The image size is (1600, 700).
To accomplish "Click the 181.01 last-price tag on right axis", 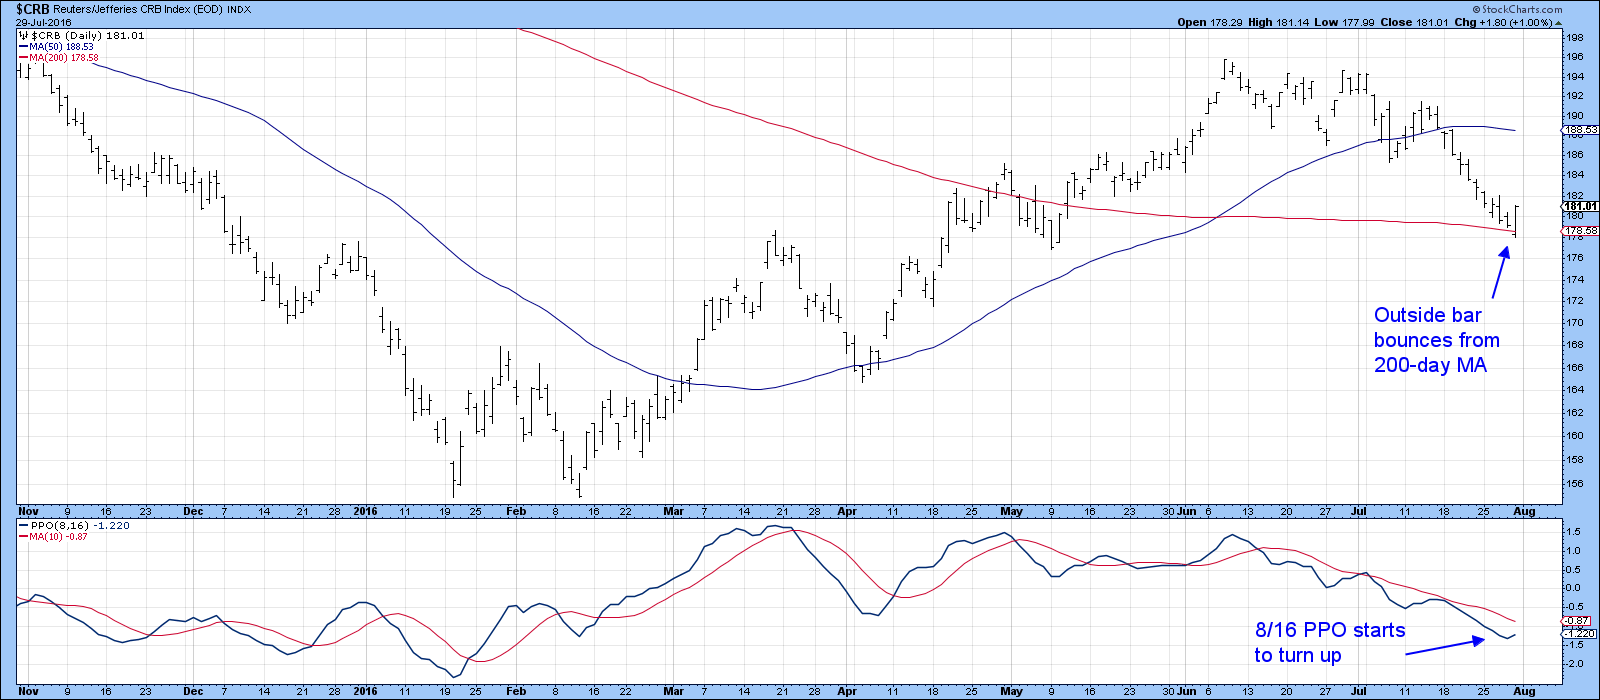I will tap(1579, 206).
